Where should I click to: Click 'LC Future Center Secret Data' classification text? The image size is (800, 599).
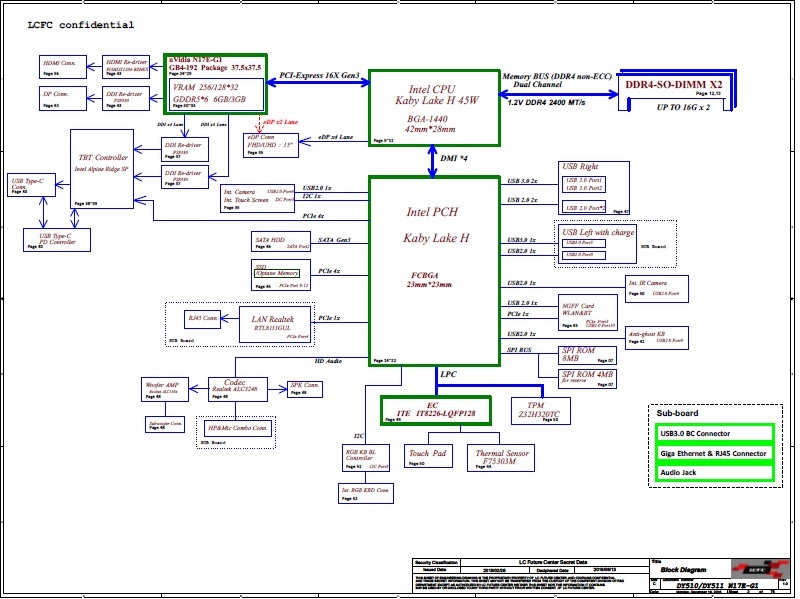tap(553, 562)
